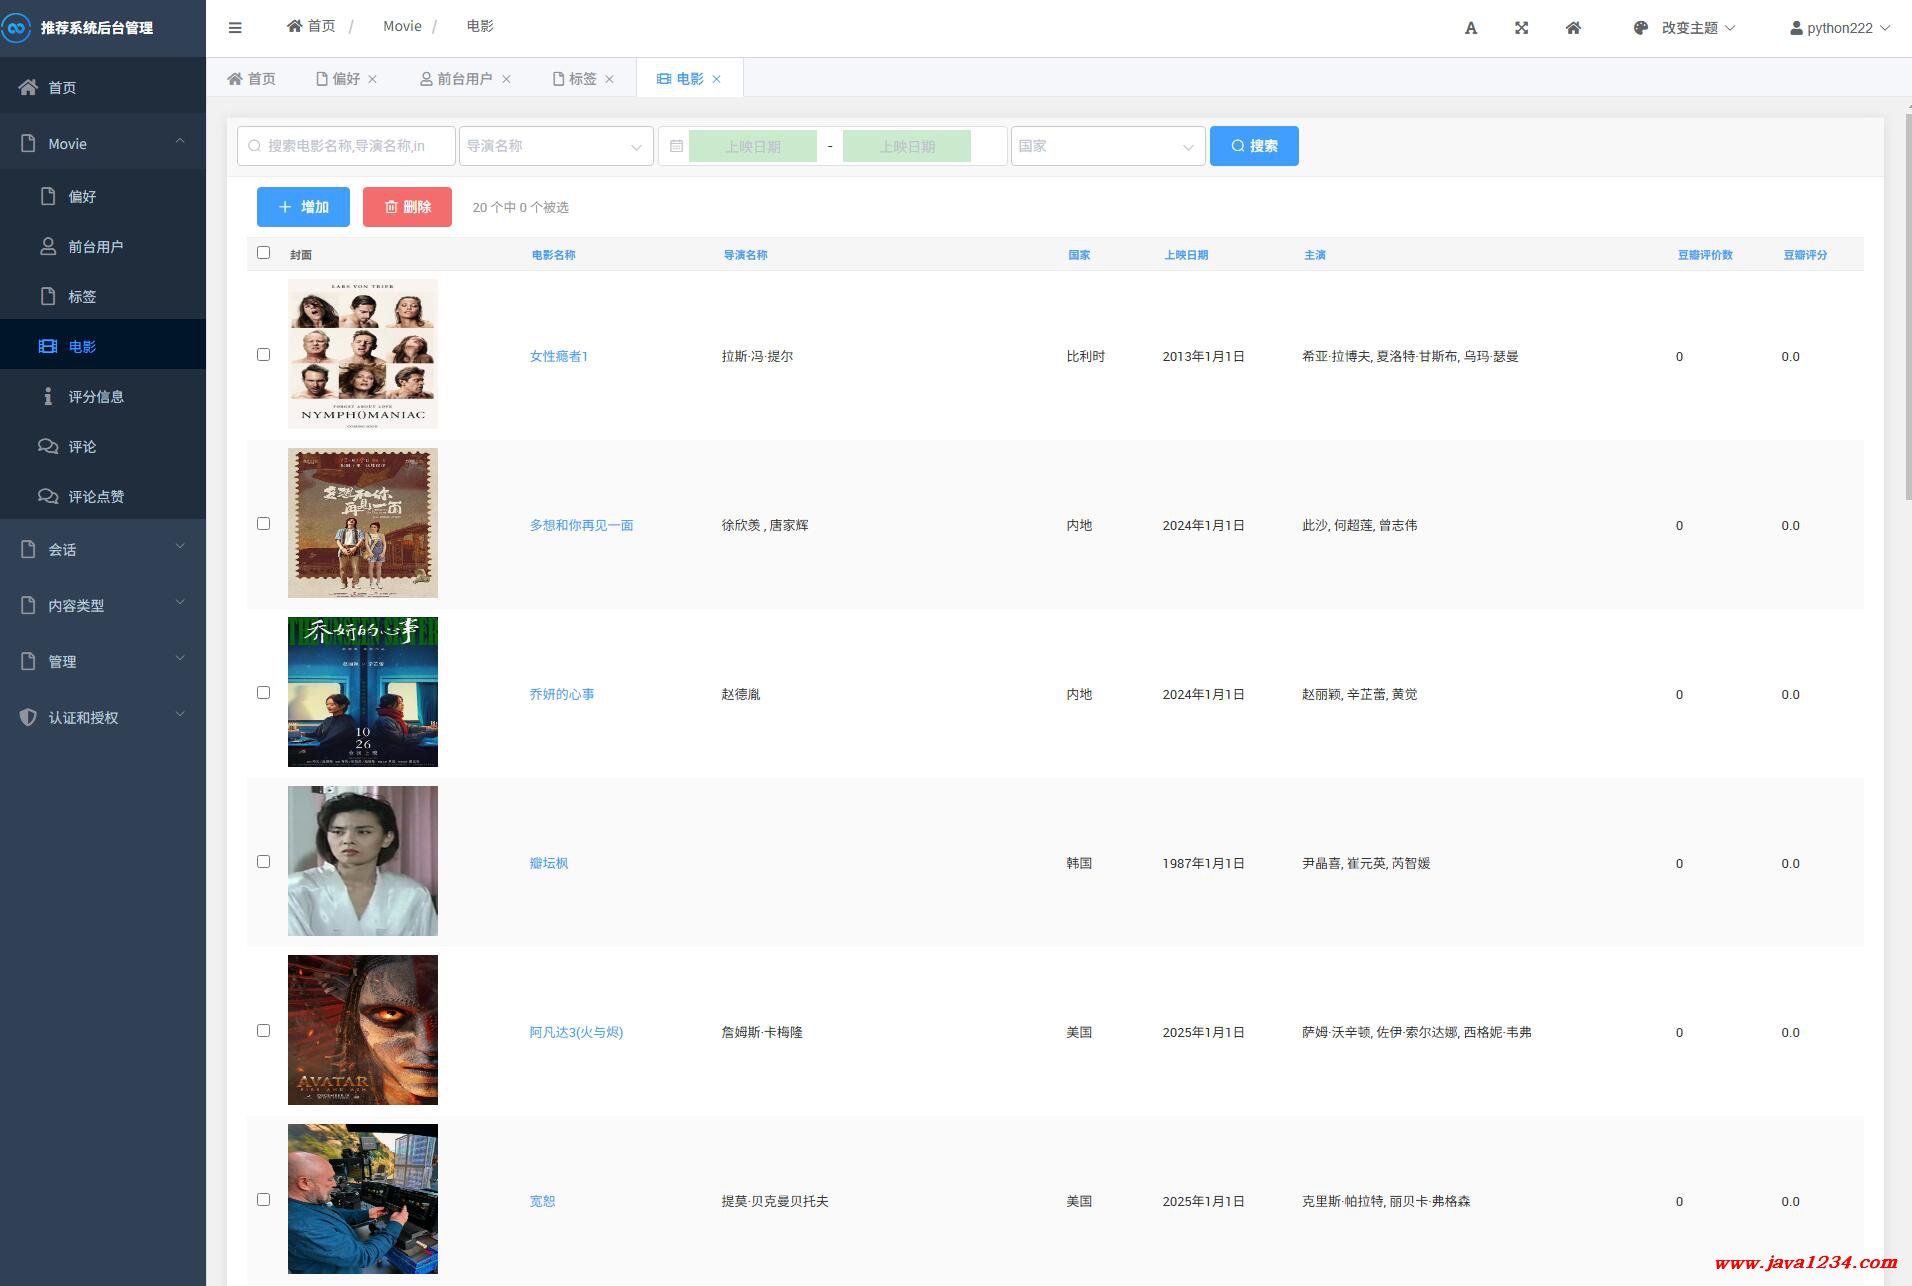The height and width of the screenshot is (1286, 1912).
Task: Select the checkbox for 乔妍的心事 row
Action: 264,693
